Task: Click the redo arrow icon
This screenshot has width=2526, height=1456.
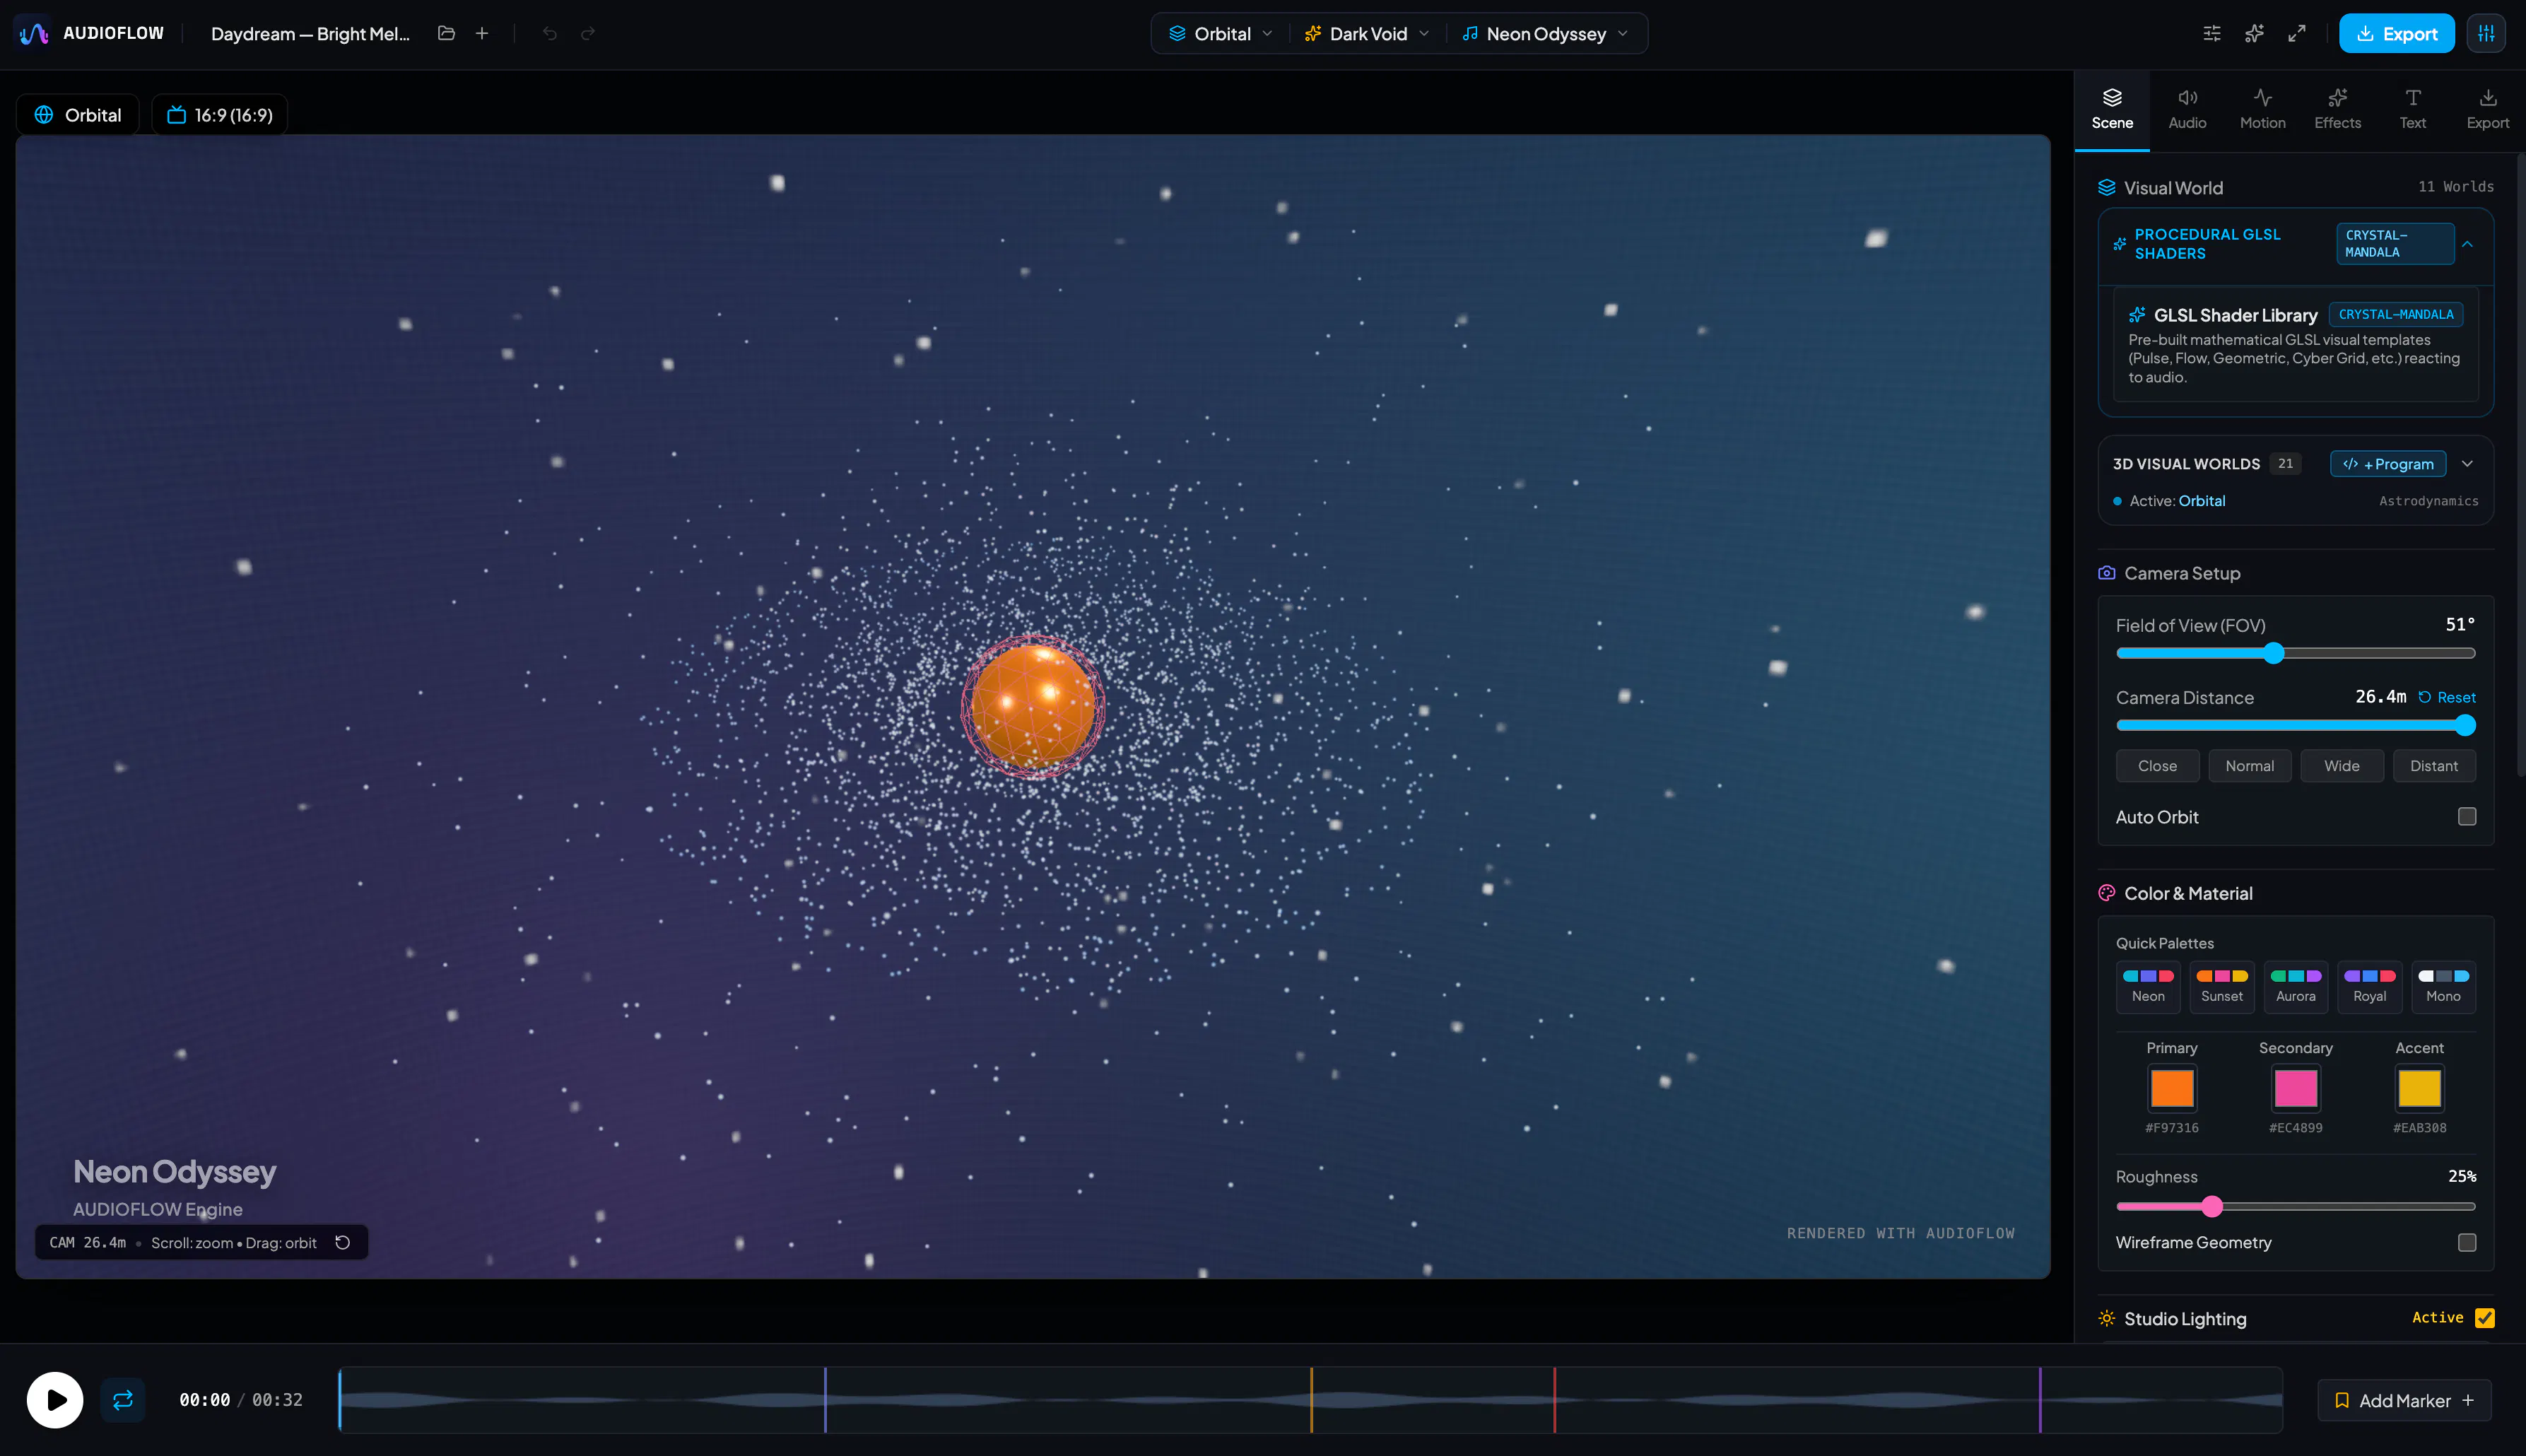Action: pyautogui.click(x=588, y=33)
